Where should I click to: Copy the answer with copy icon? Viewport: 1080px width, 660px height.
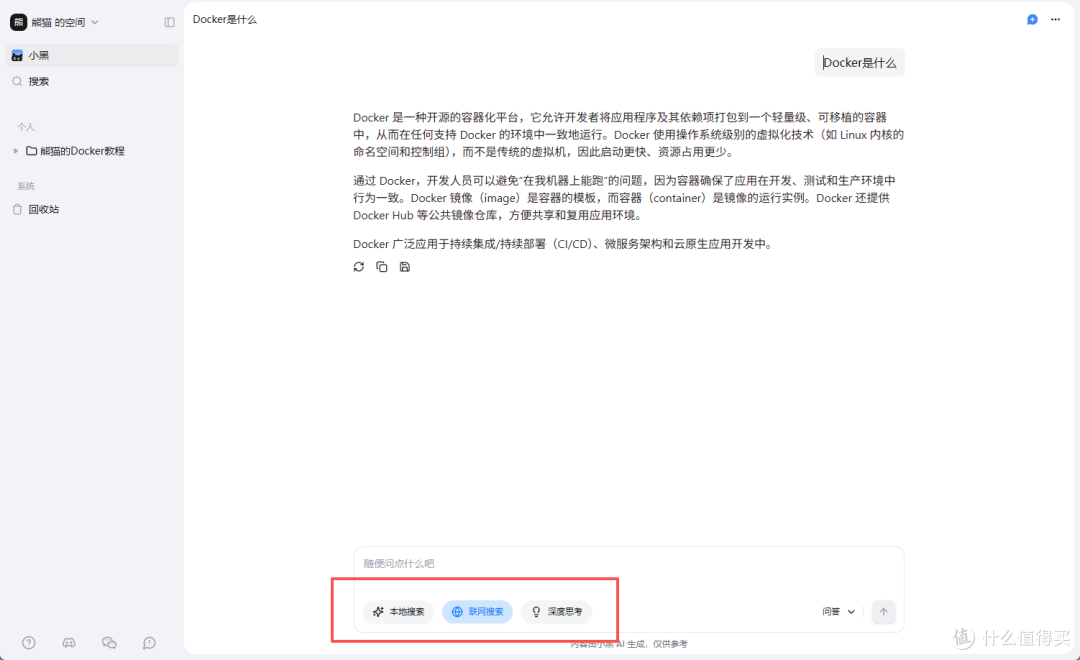point(382,267)
